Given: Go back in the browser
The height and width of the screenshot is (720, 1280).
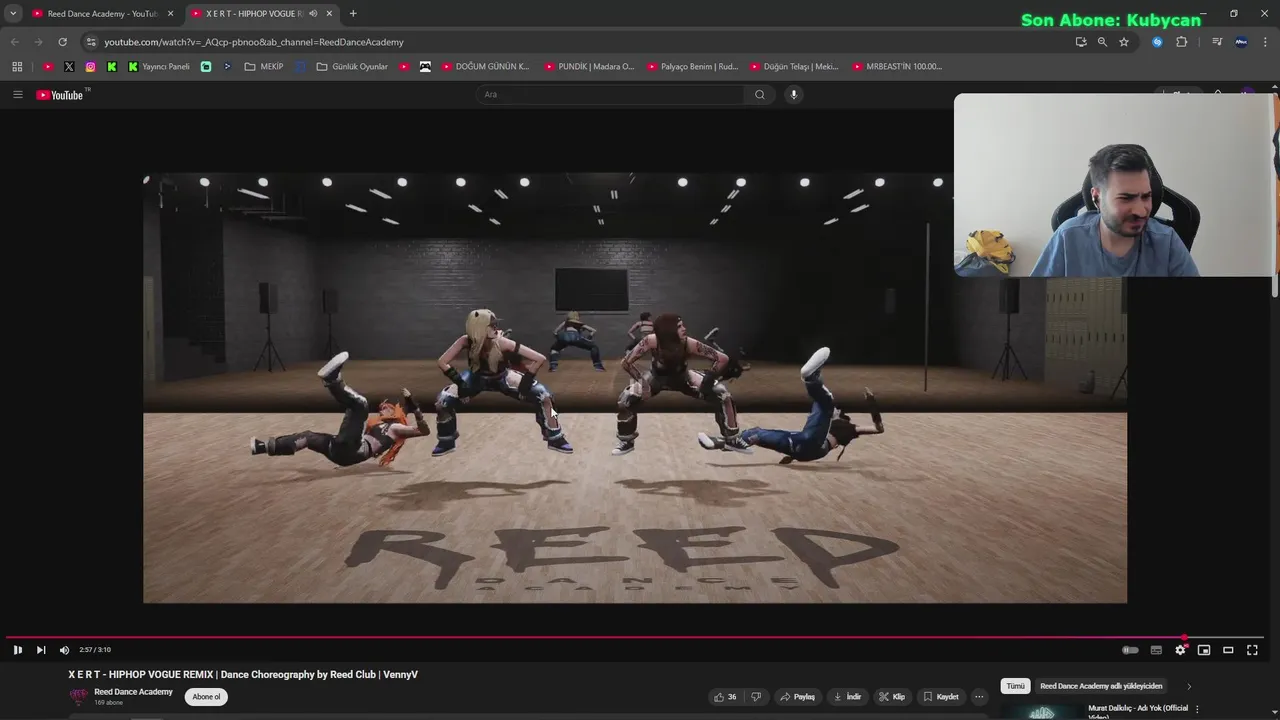Looking at the screenshot, I should [x=15, y=42].
